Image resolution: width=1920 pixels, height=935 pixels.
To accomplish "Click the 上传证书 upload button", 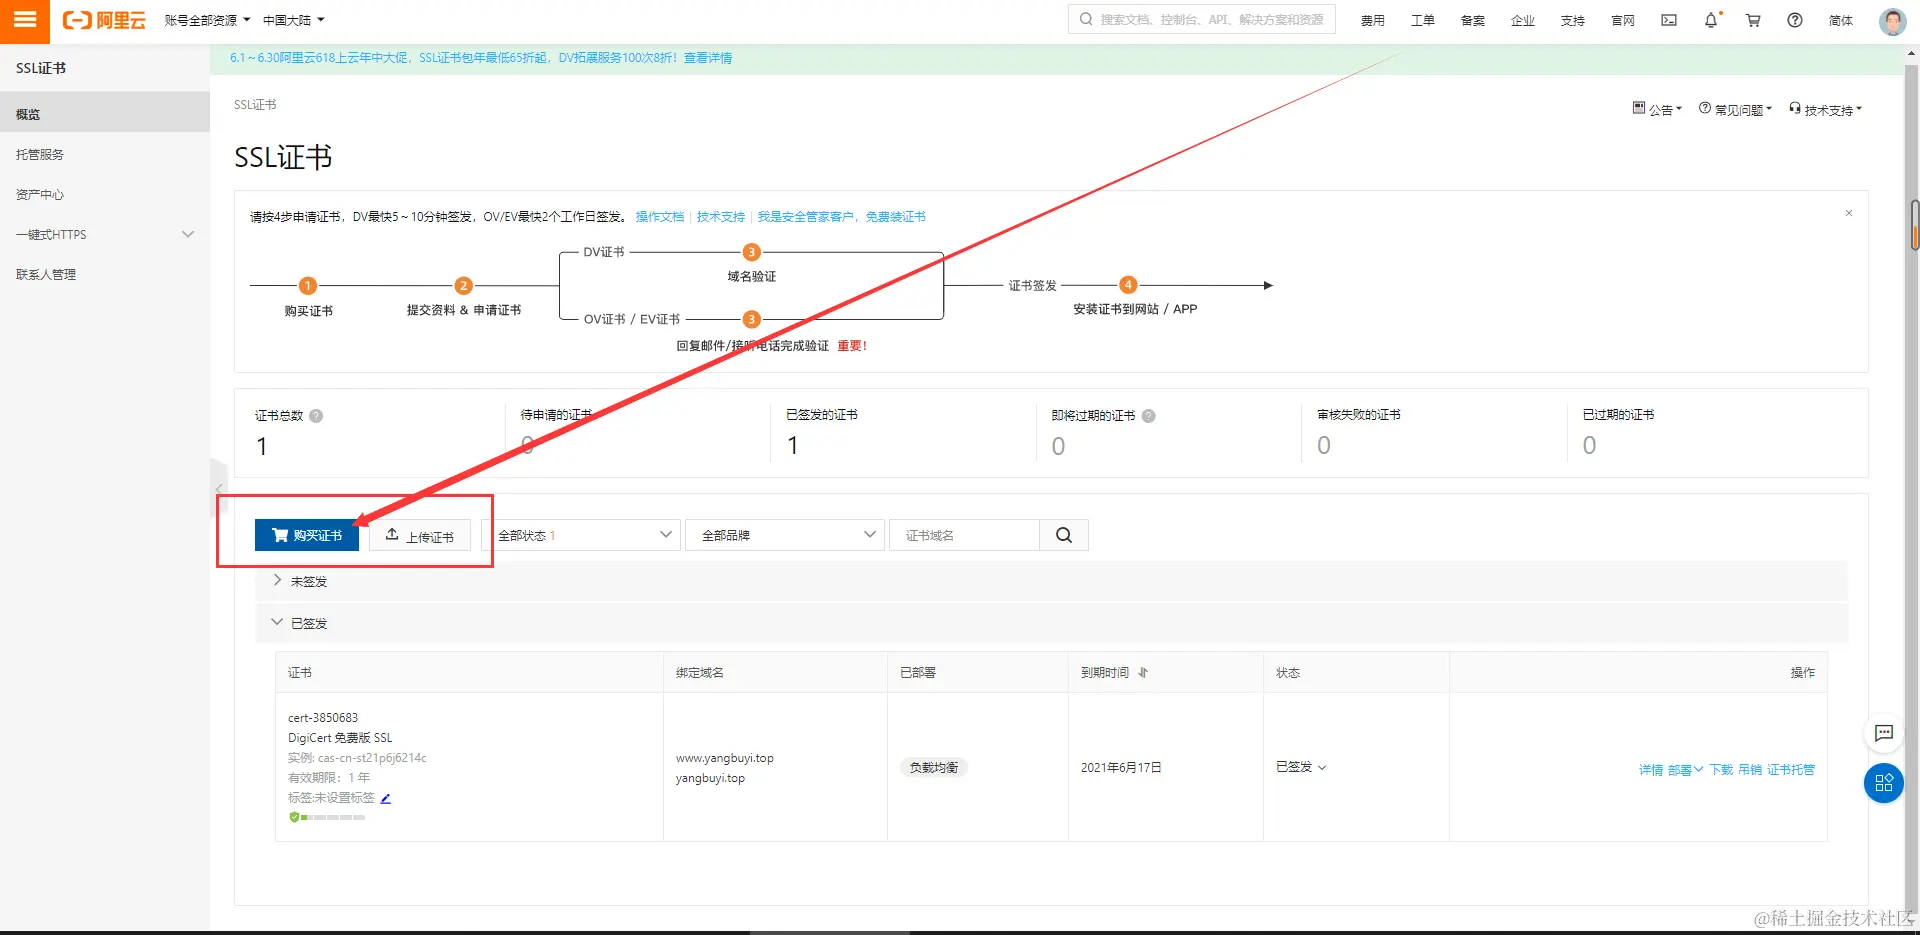I will pos(420,535).
